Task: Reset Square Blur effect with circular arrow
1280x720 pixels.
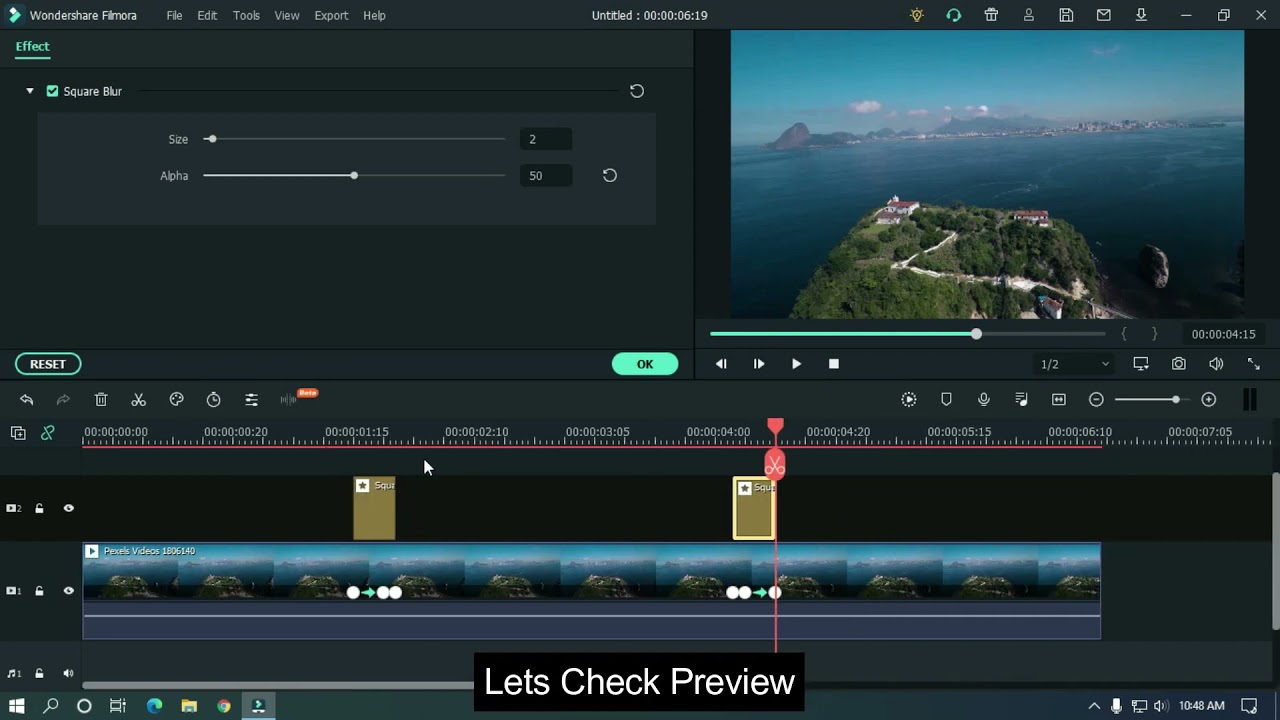Action: pos(637,91)
